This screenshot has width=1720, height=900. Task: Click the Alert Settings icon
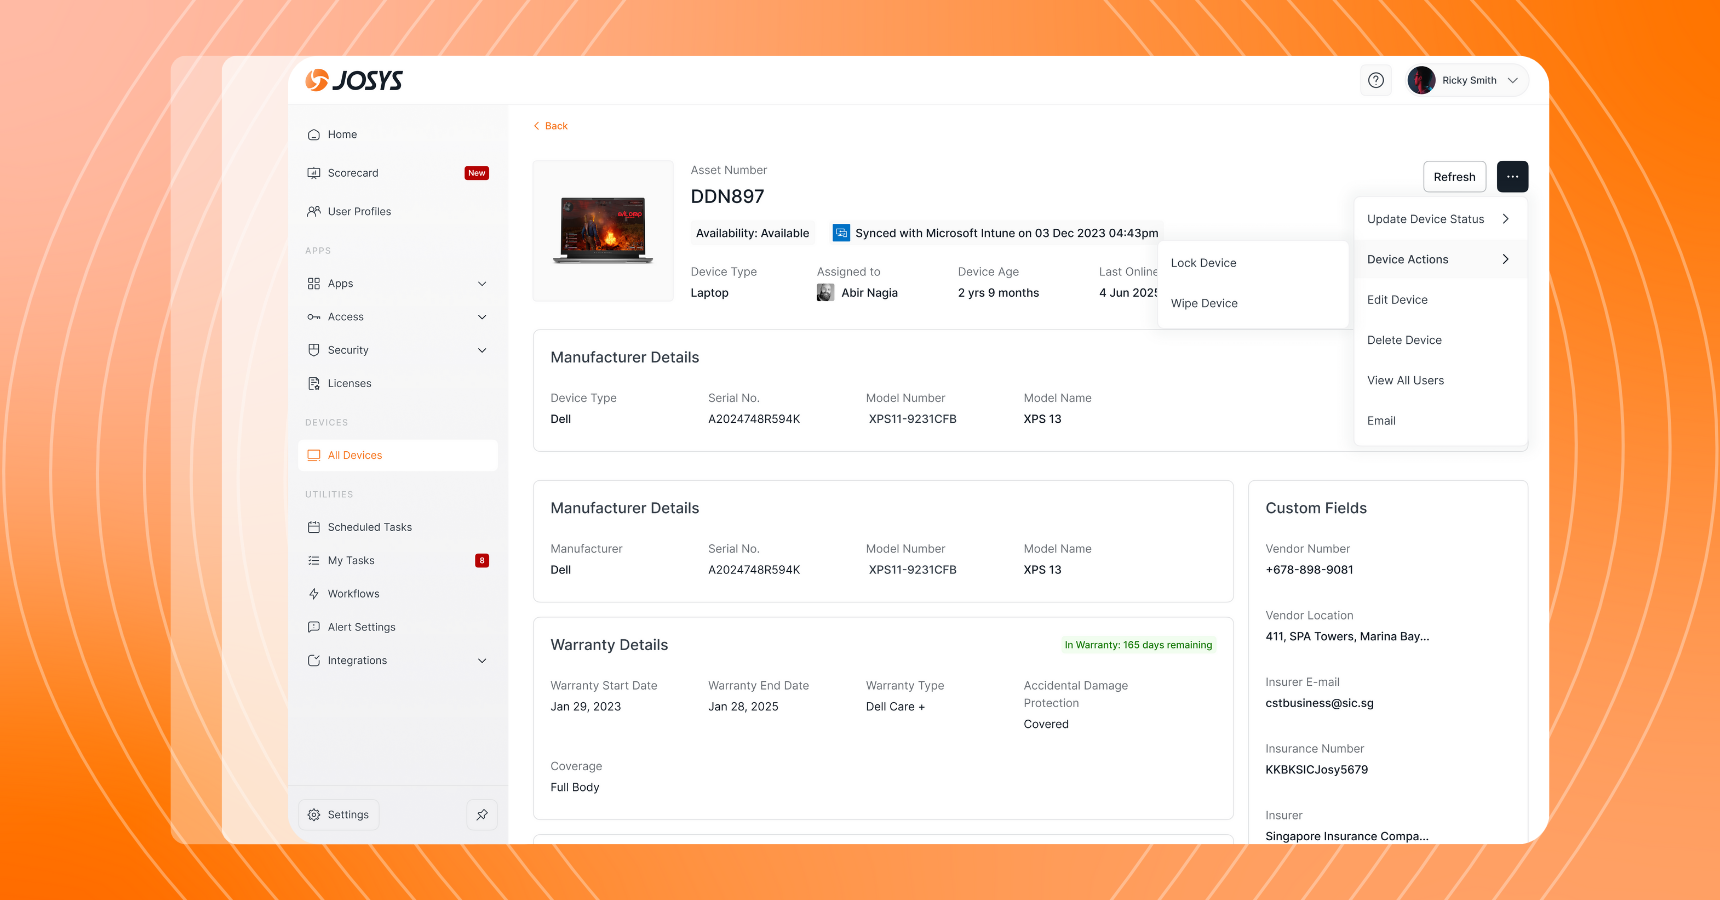pos(314,627)
